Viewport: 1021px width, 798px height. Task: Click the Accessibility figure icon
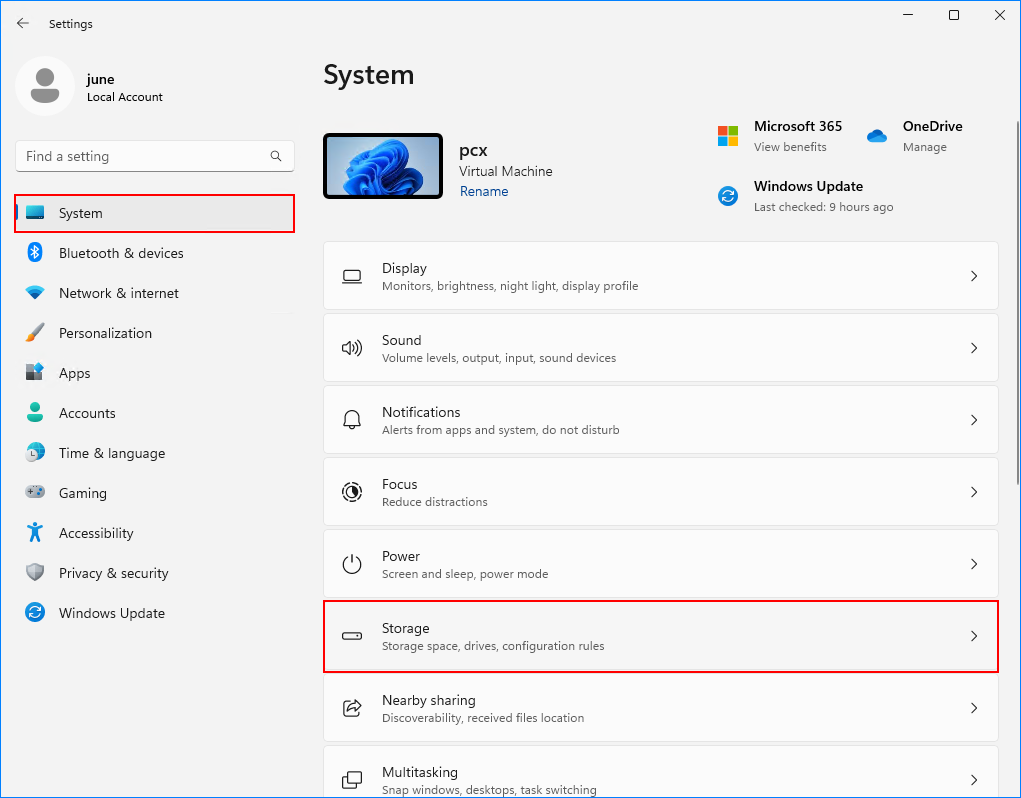(35, 532)
